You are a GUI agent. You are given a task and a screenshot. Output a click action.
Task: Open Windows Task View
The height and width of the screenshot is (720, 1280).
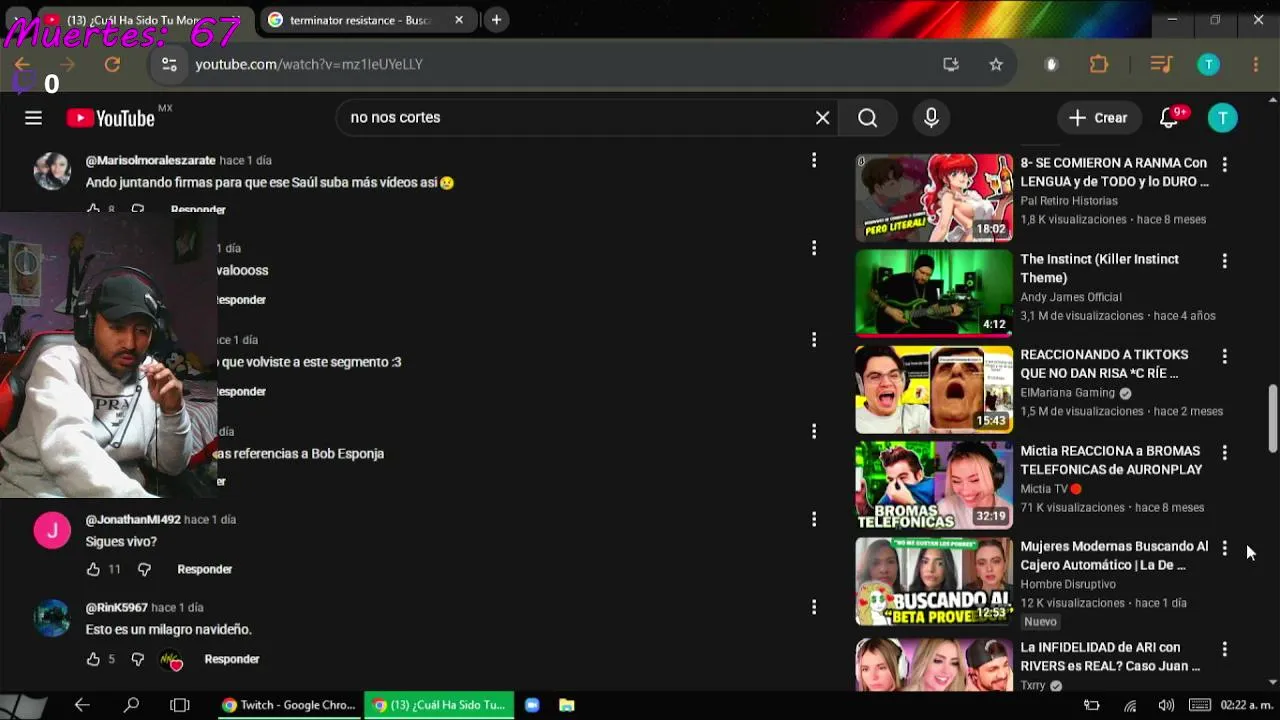(180, 705)
